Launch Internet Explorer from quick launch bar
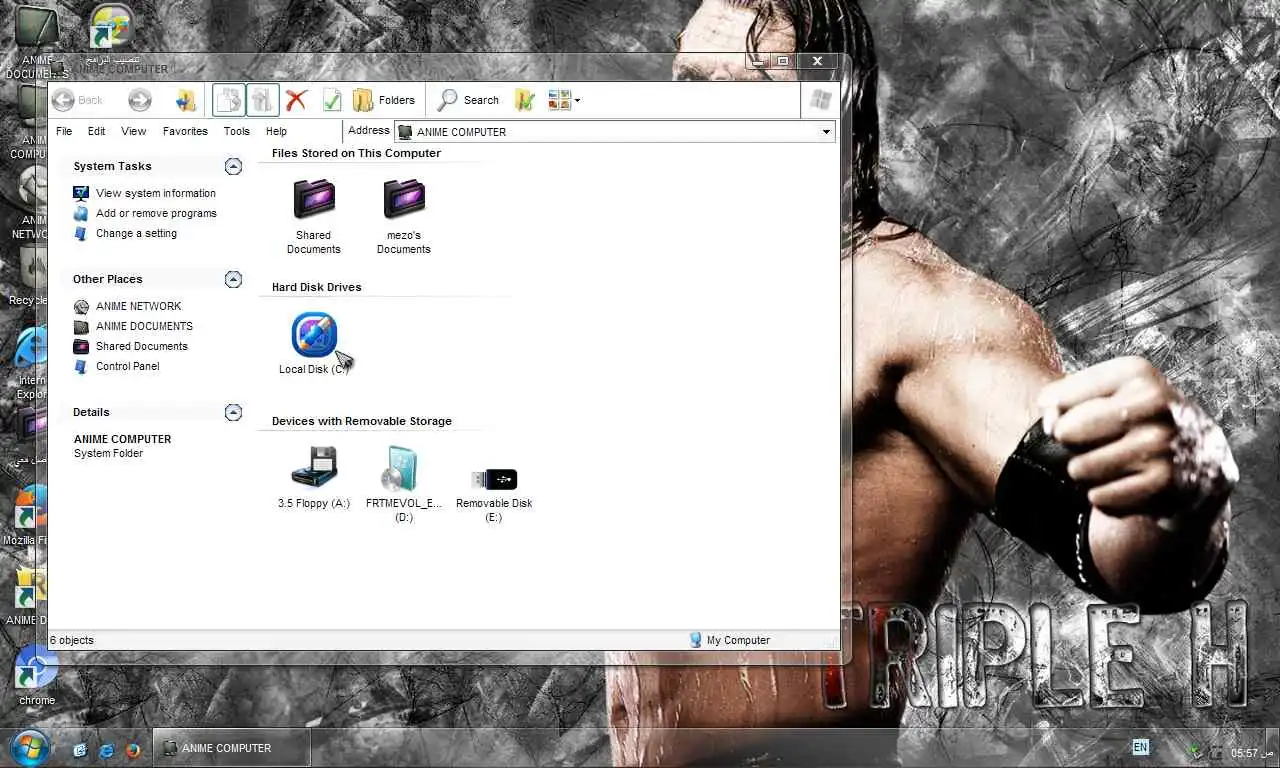 tap(106, 750)
